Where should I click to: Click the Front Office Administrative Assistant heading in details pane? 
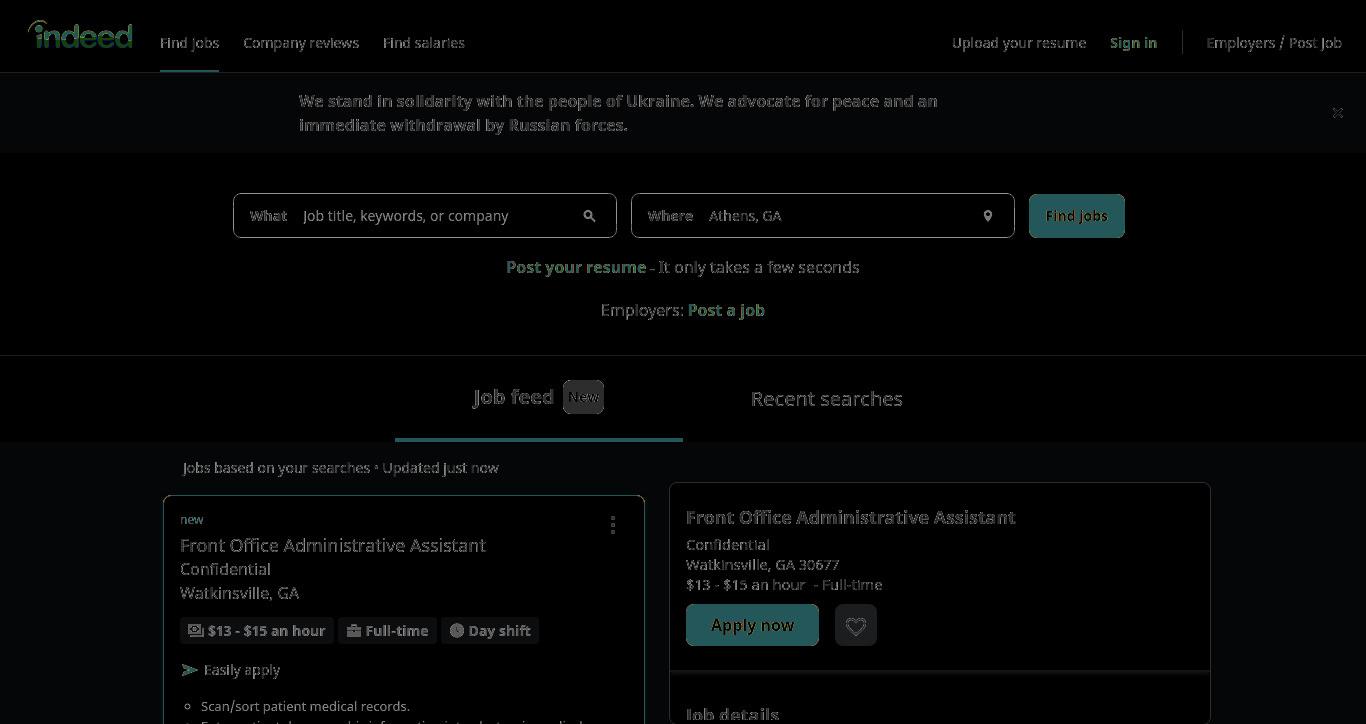(851, 517)
